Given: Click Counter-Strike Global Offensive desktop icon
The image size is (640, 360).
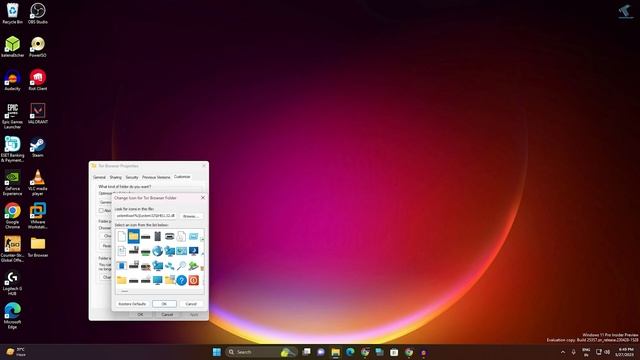Looking at the screenshot, I should pyautogui.click(x=12, y=249).
